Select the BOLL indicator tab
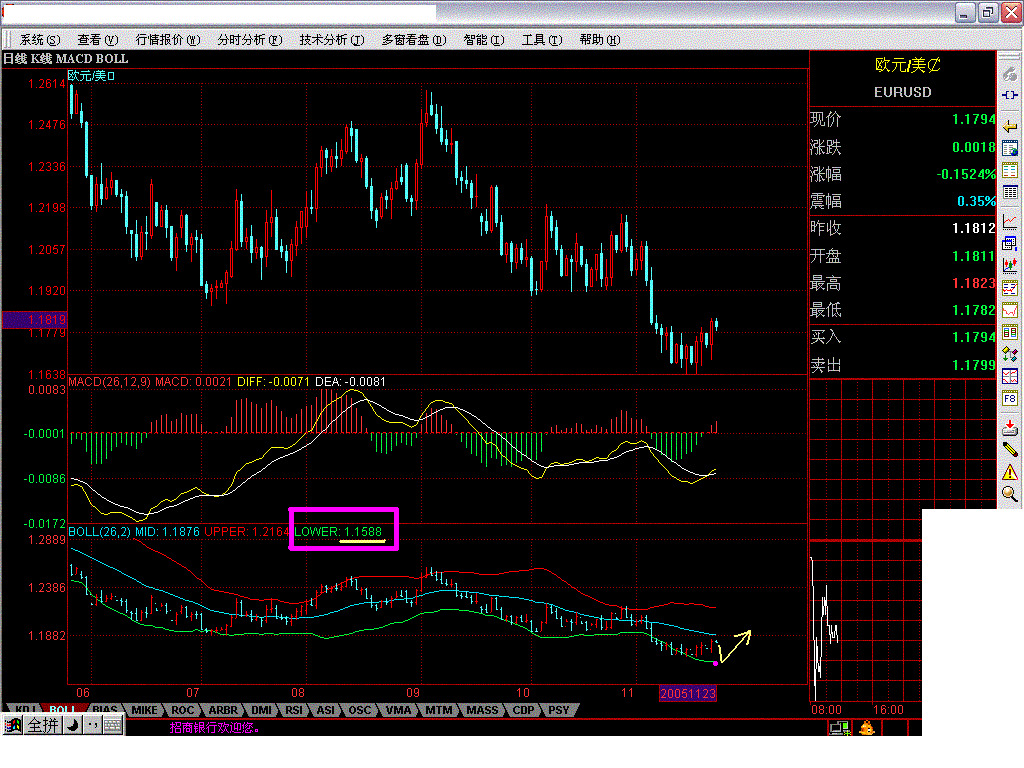 [63, 710]
